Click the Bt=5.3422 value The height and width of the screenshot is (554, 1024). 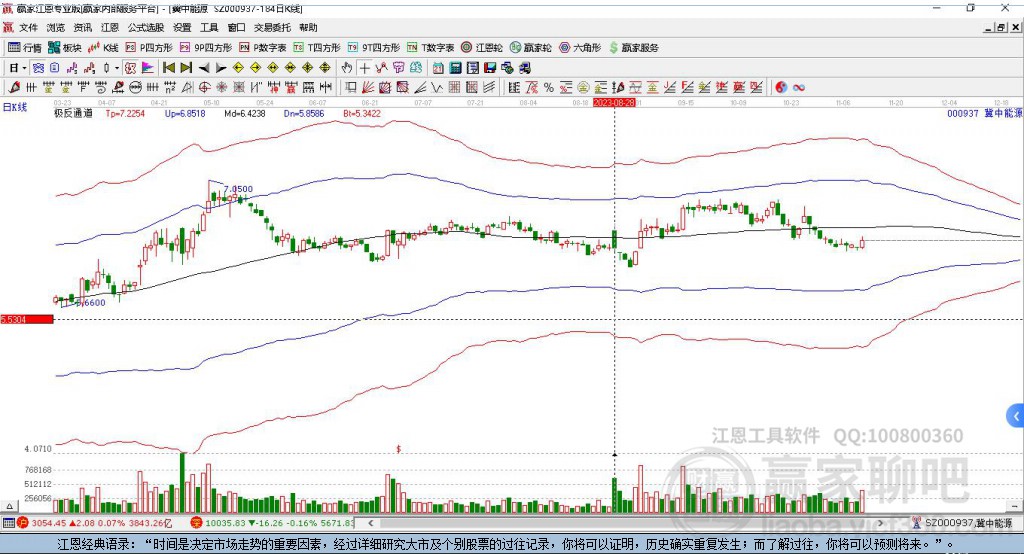(x=362, y=113)
